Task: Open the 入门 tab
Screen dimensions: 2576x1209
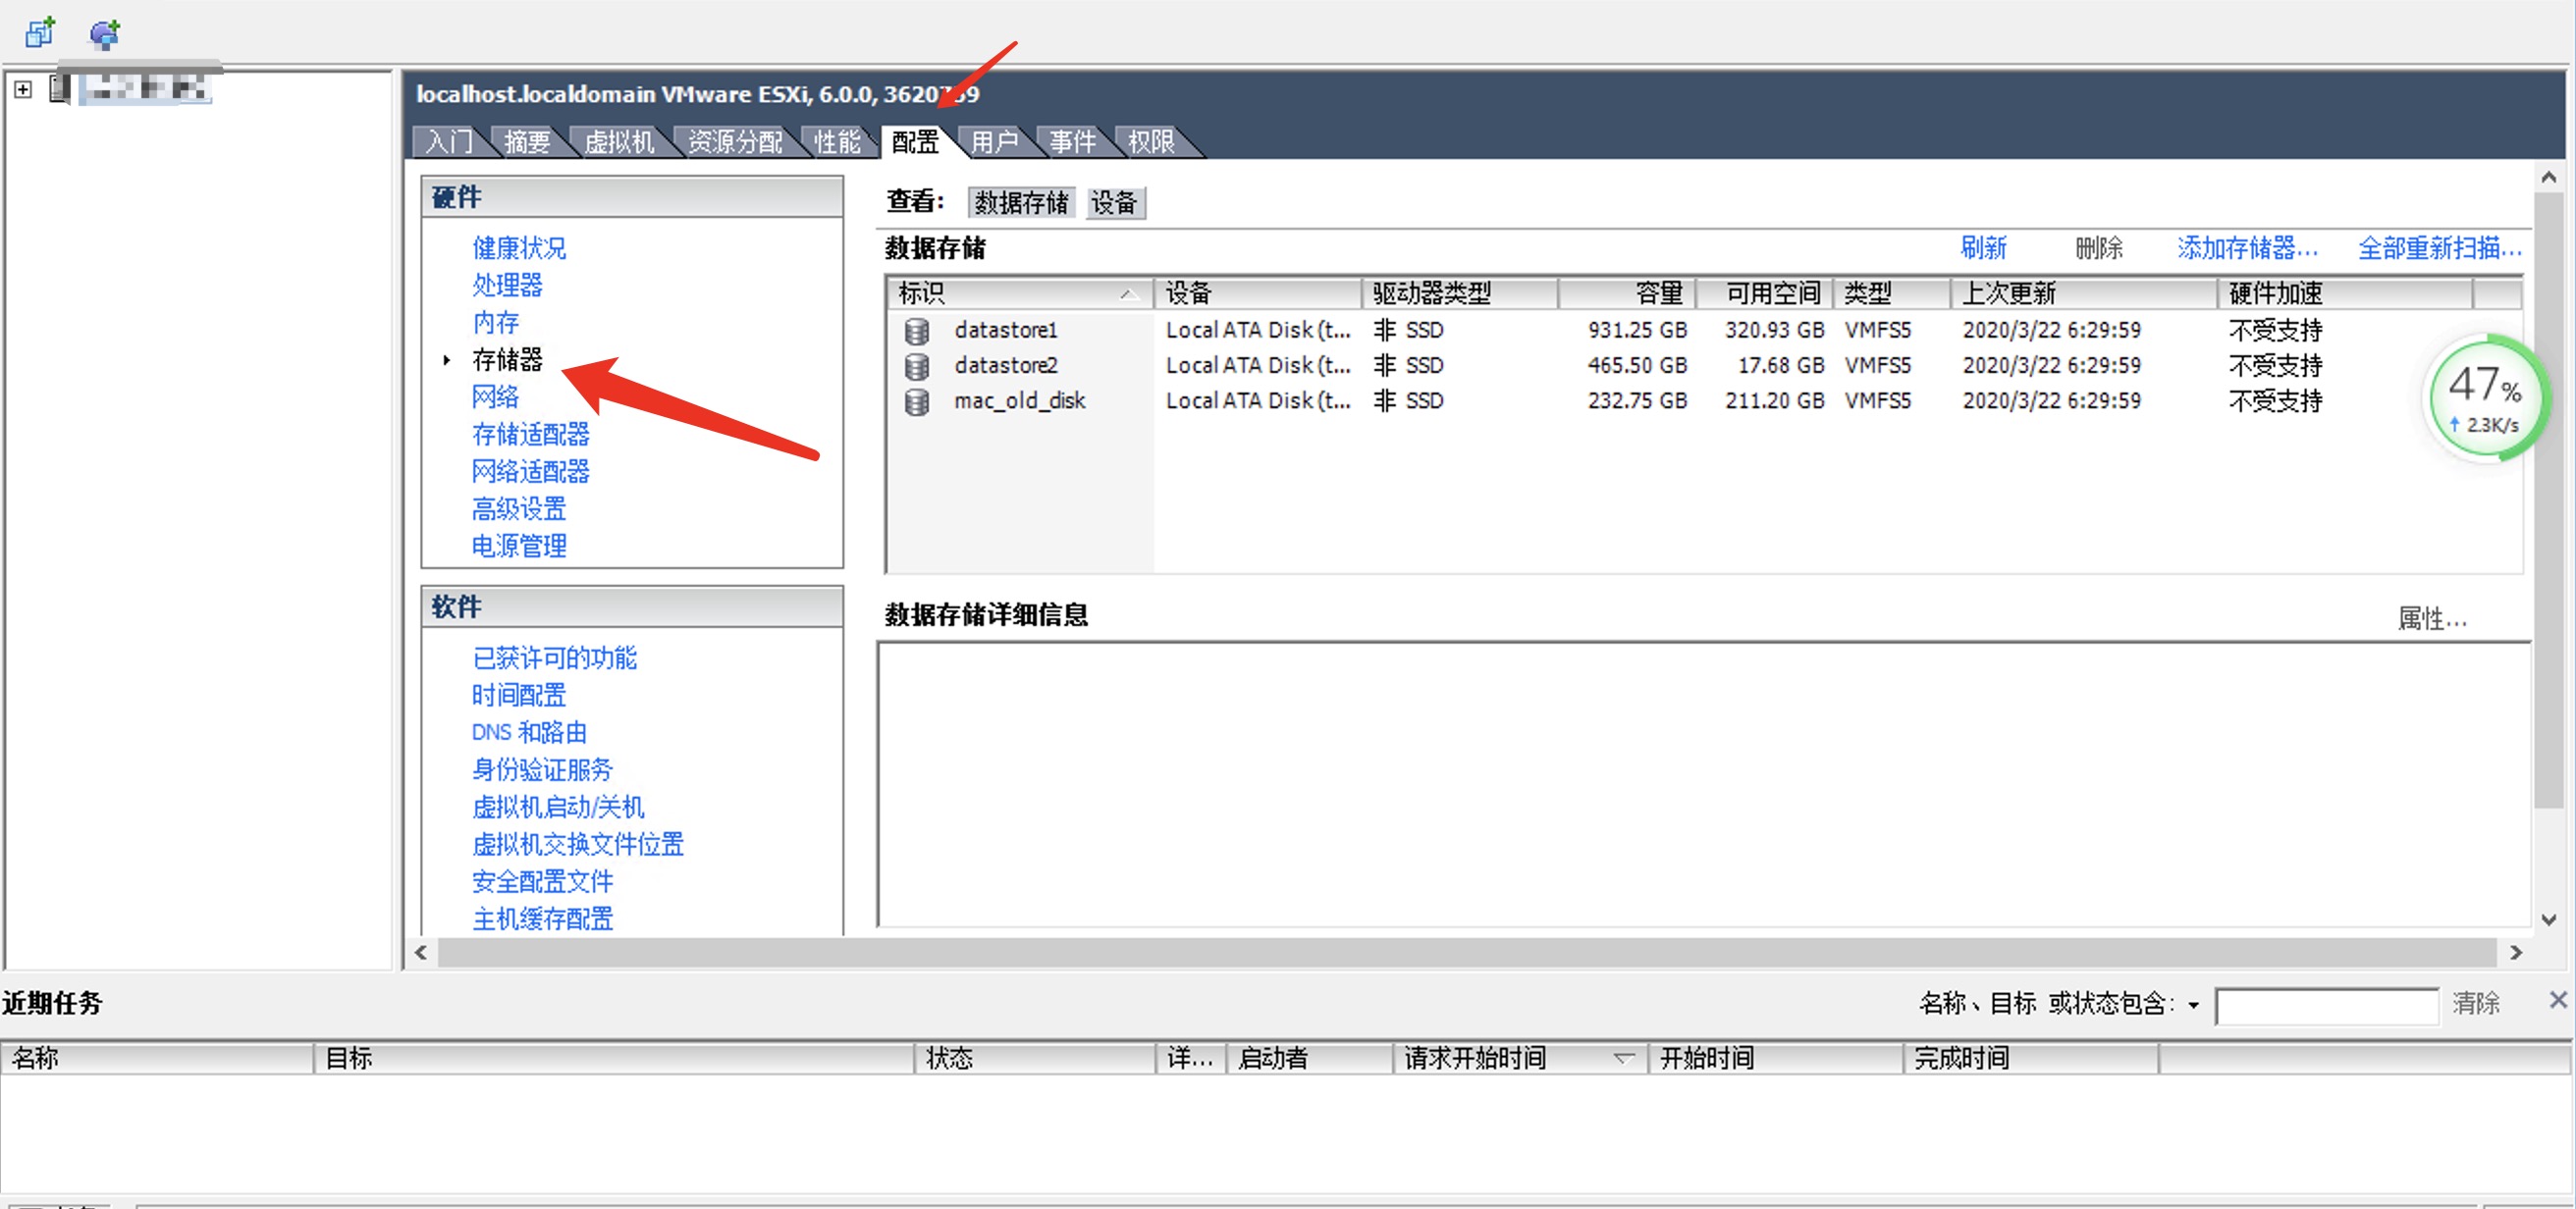Action: tap(450, 142)
